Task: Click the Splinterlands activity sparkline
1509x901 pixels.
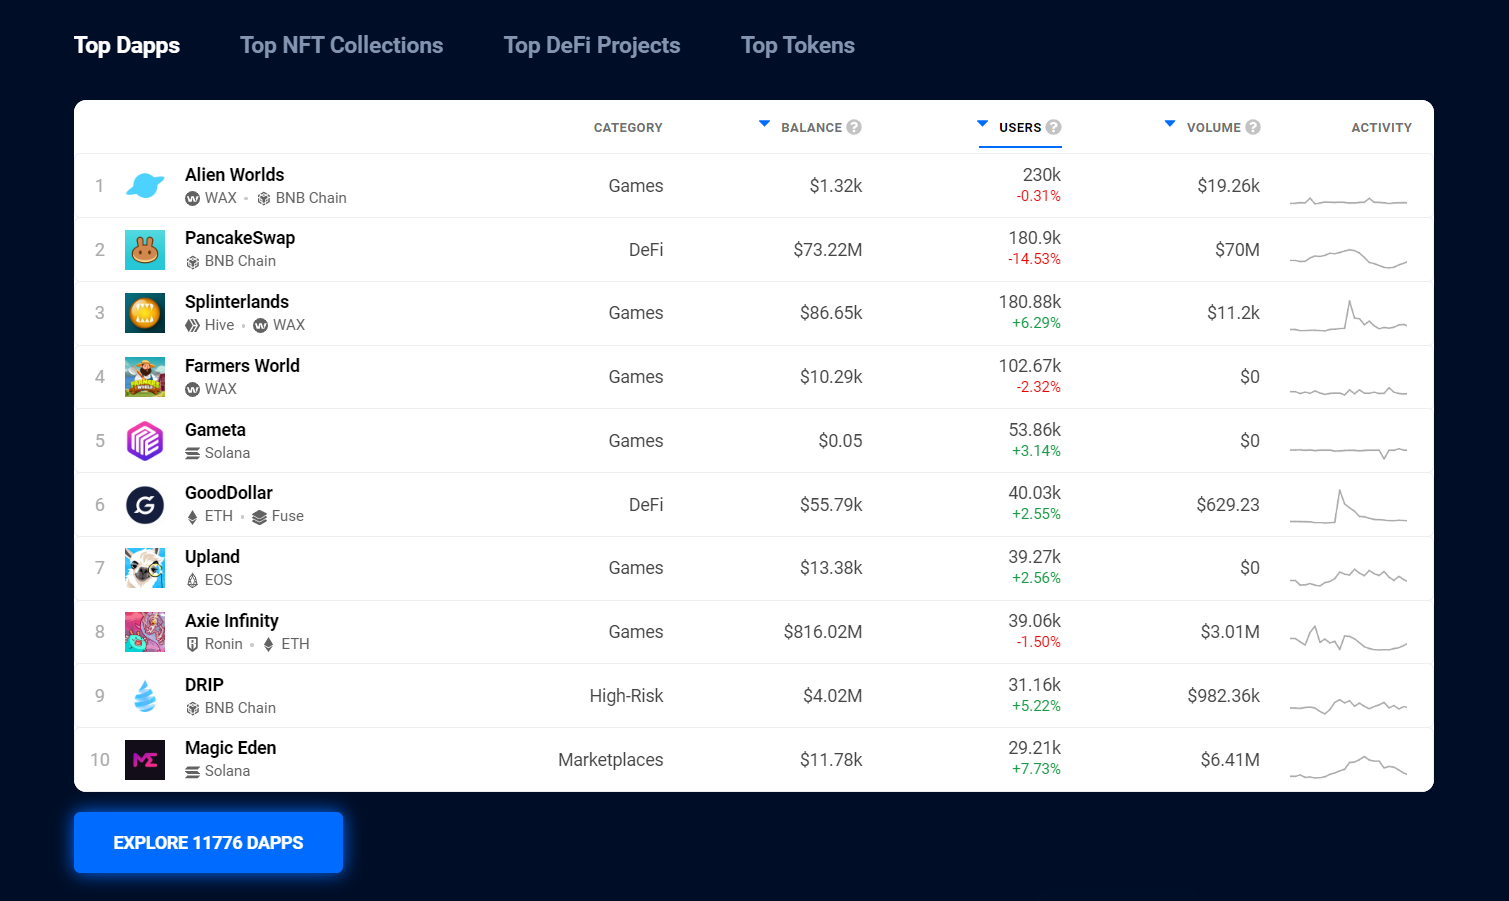Action: point(1348,316)
